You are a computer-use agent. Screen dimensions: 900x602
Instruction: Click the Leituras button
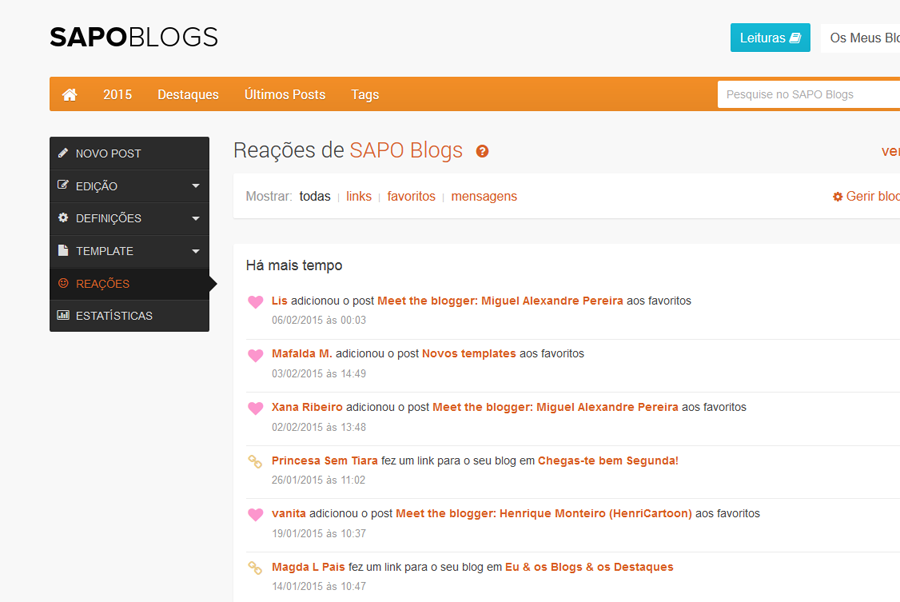coord(770,38)
